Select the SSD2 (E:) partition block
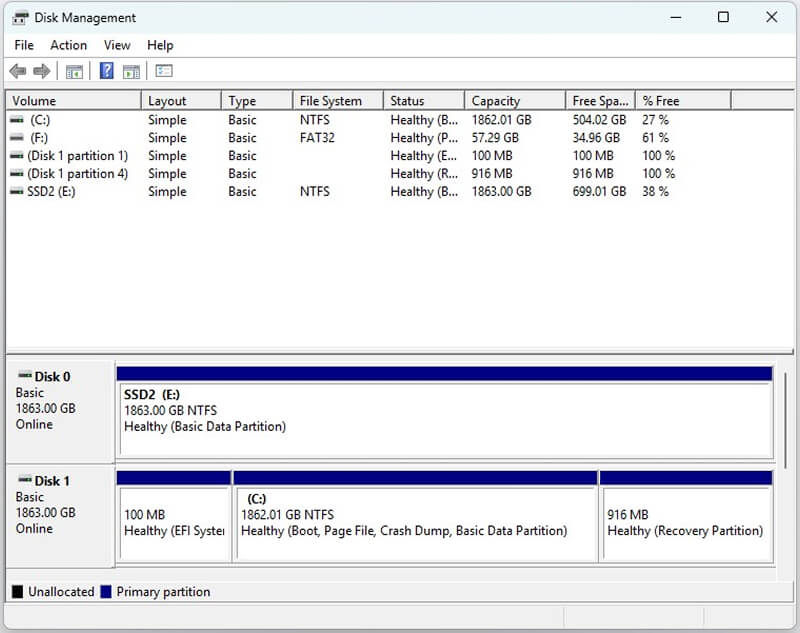800x633 pixels. coord(444,411)
